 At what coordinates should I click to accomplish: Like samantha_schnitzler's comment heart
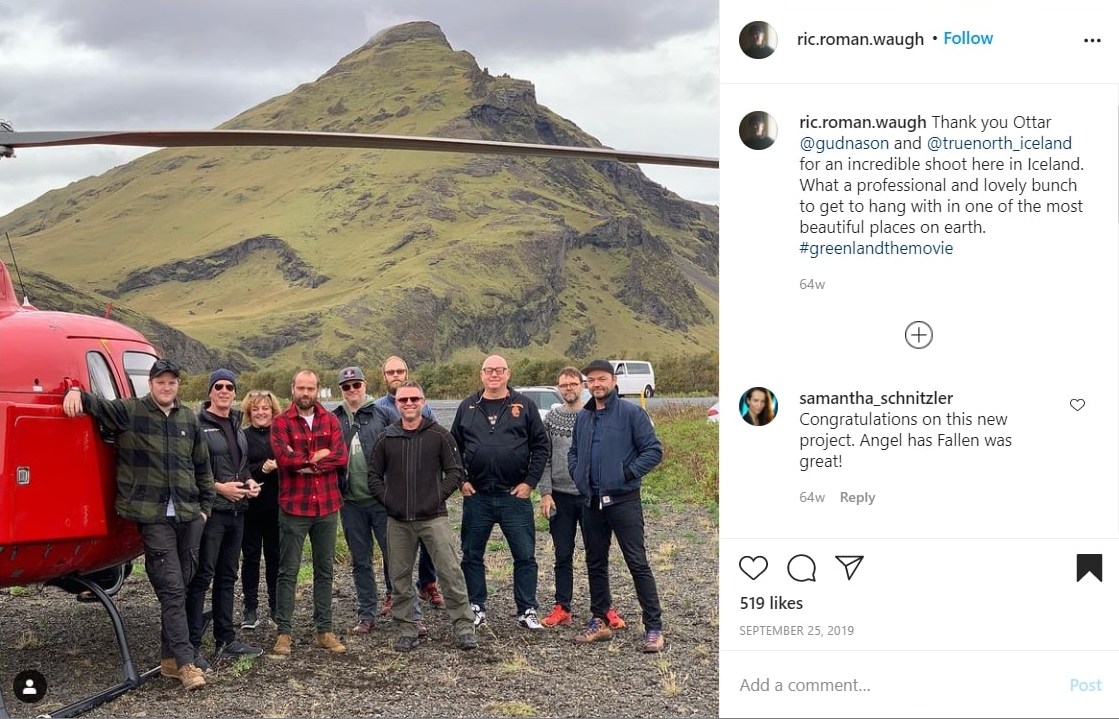pos(1078,405)
